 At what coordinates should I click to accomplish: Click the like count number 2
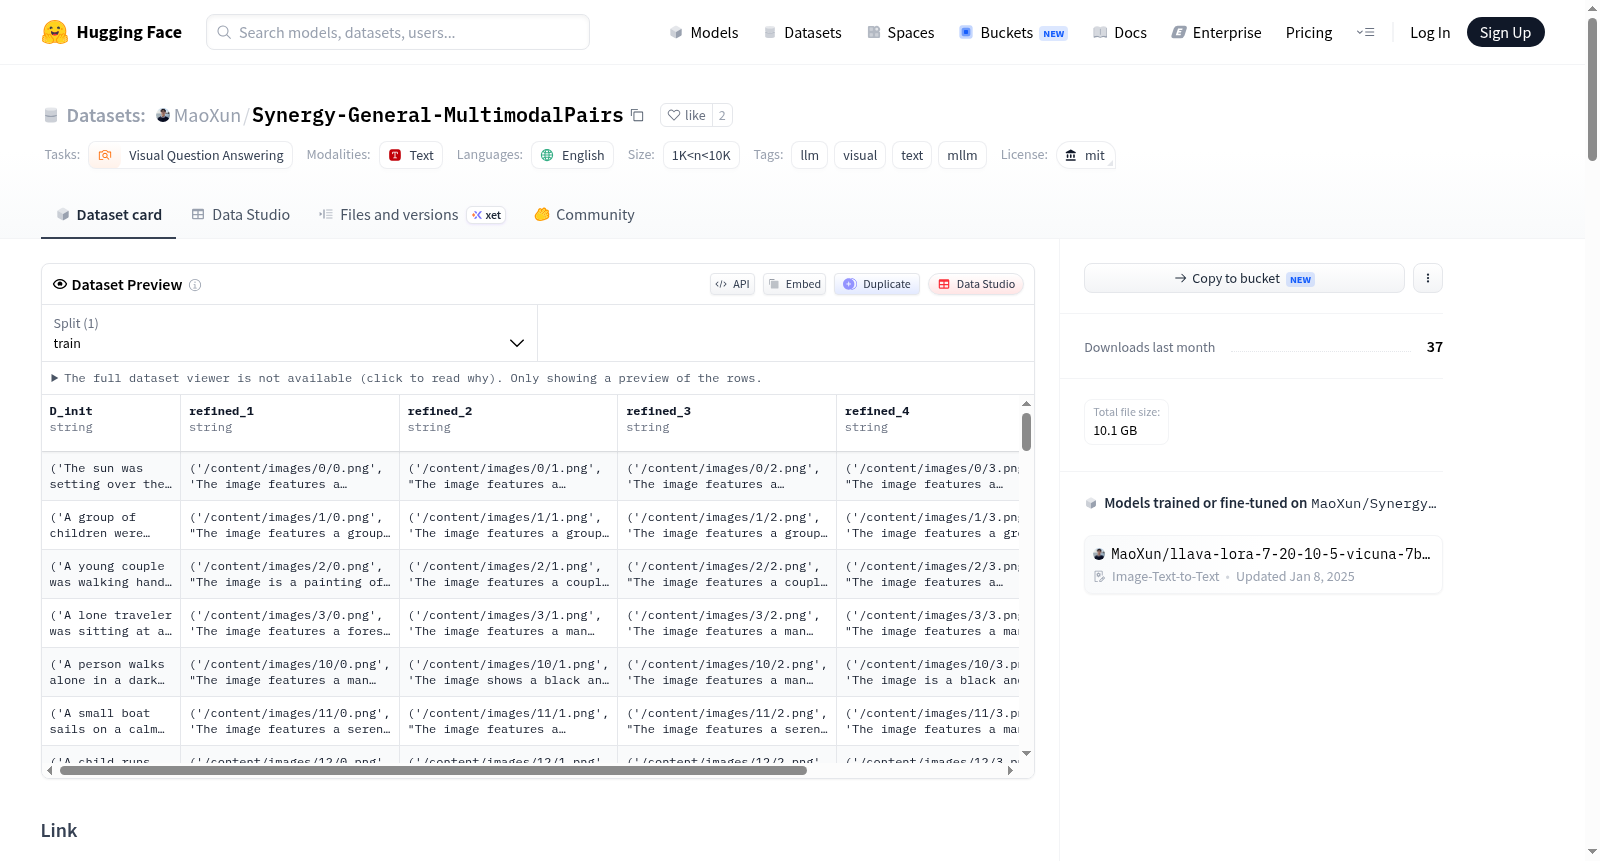[722, 115]
